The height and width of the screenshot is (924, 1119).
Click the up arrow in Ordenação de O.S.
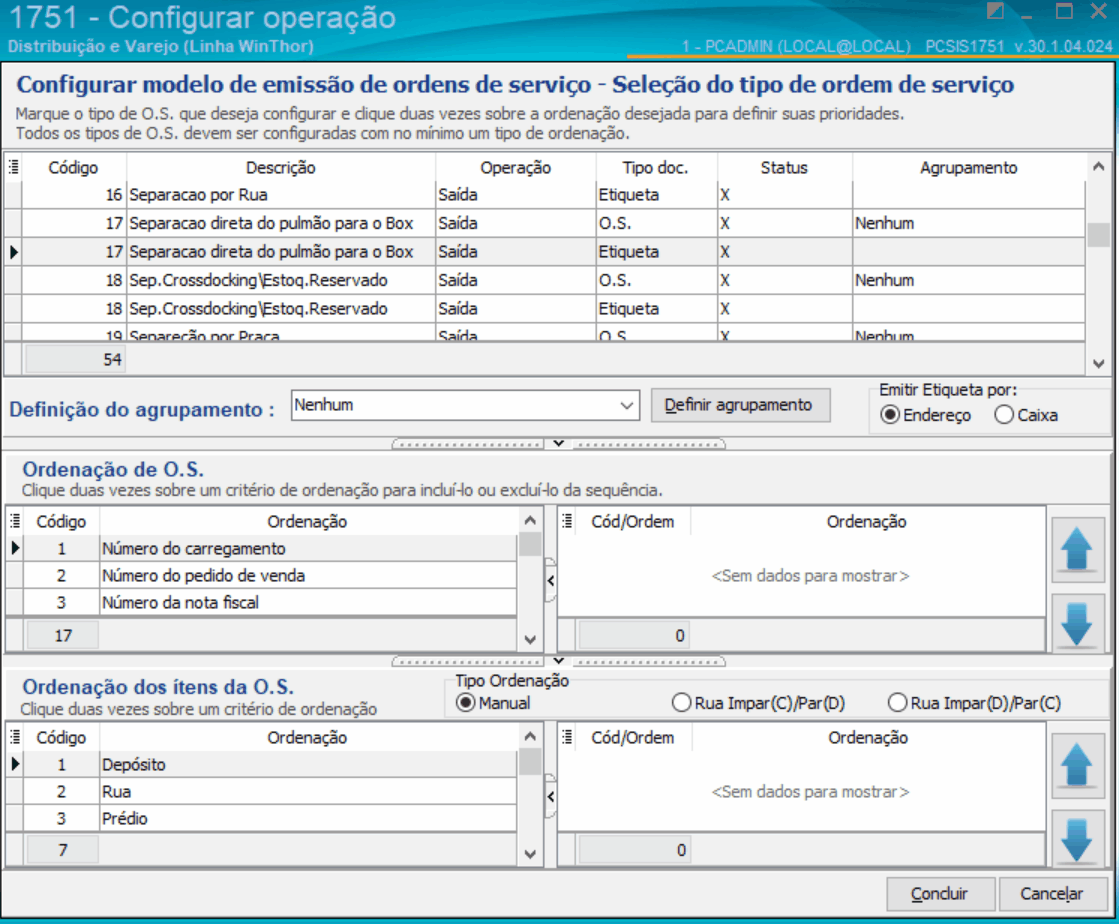[1076, 549]
